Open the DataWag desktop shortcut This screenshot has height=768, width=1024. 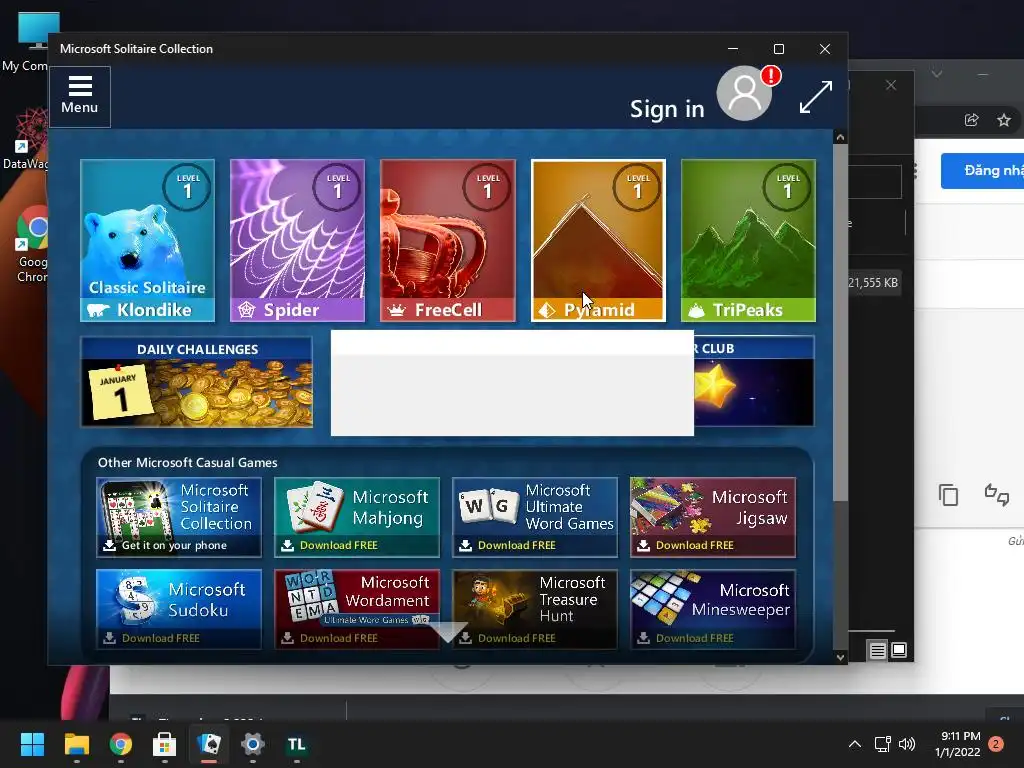coord(26,139)
